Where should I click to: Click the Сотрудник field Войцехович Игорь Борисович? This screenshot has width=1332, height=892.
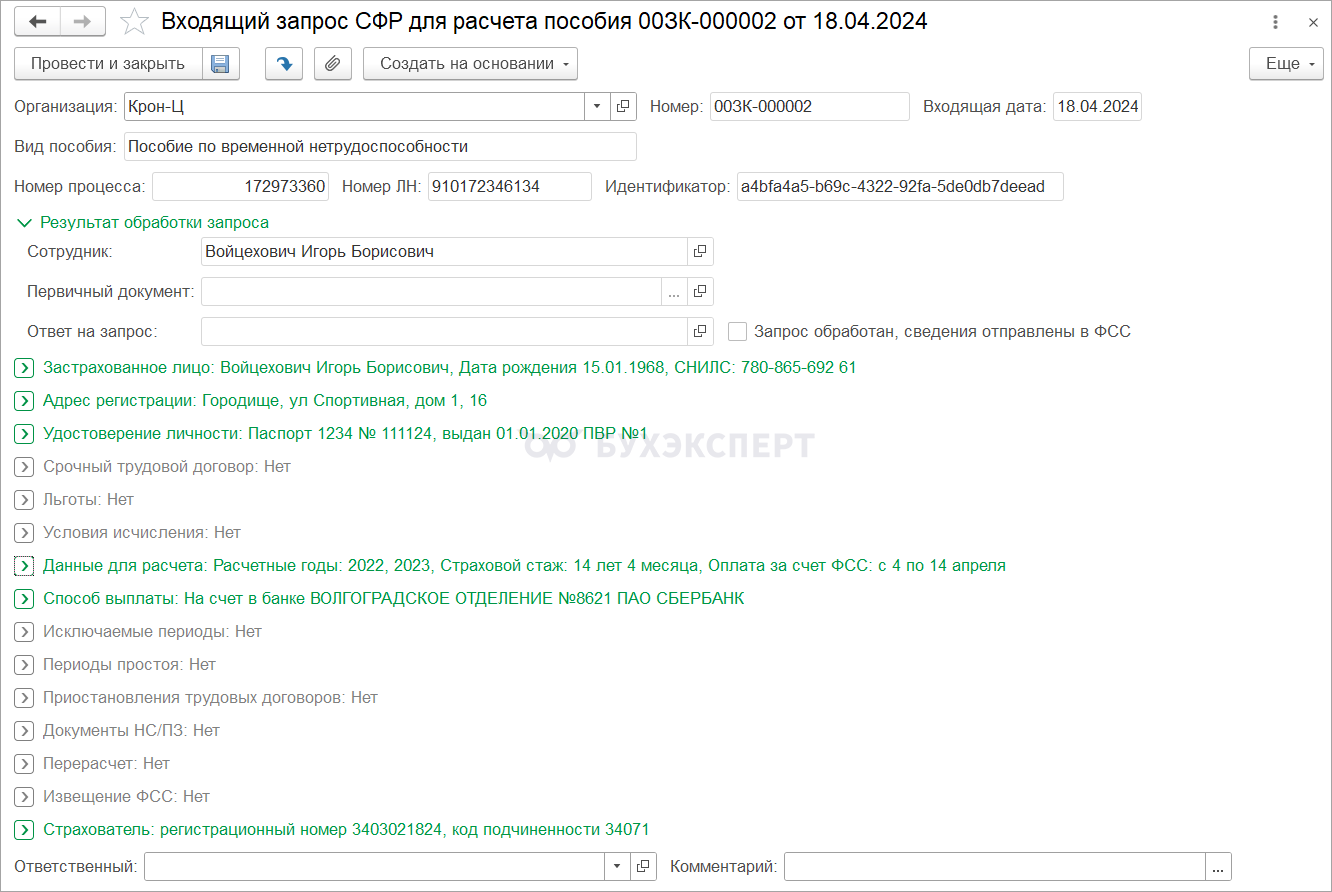pyautogui.click(x=444, y=251)
